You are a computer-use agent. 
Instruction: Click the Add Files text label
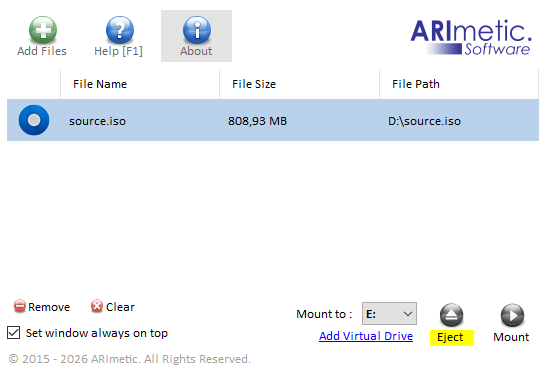click(x=42, y=51)
